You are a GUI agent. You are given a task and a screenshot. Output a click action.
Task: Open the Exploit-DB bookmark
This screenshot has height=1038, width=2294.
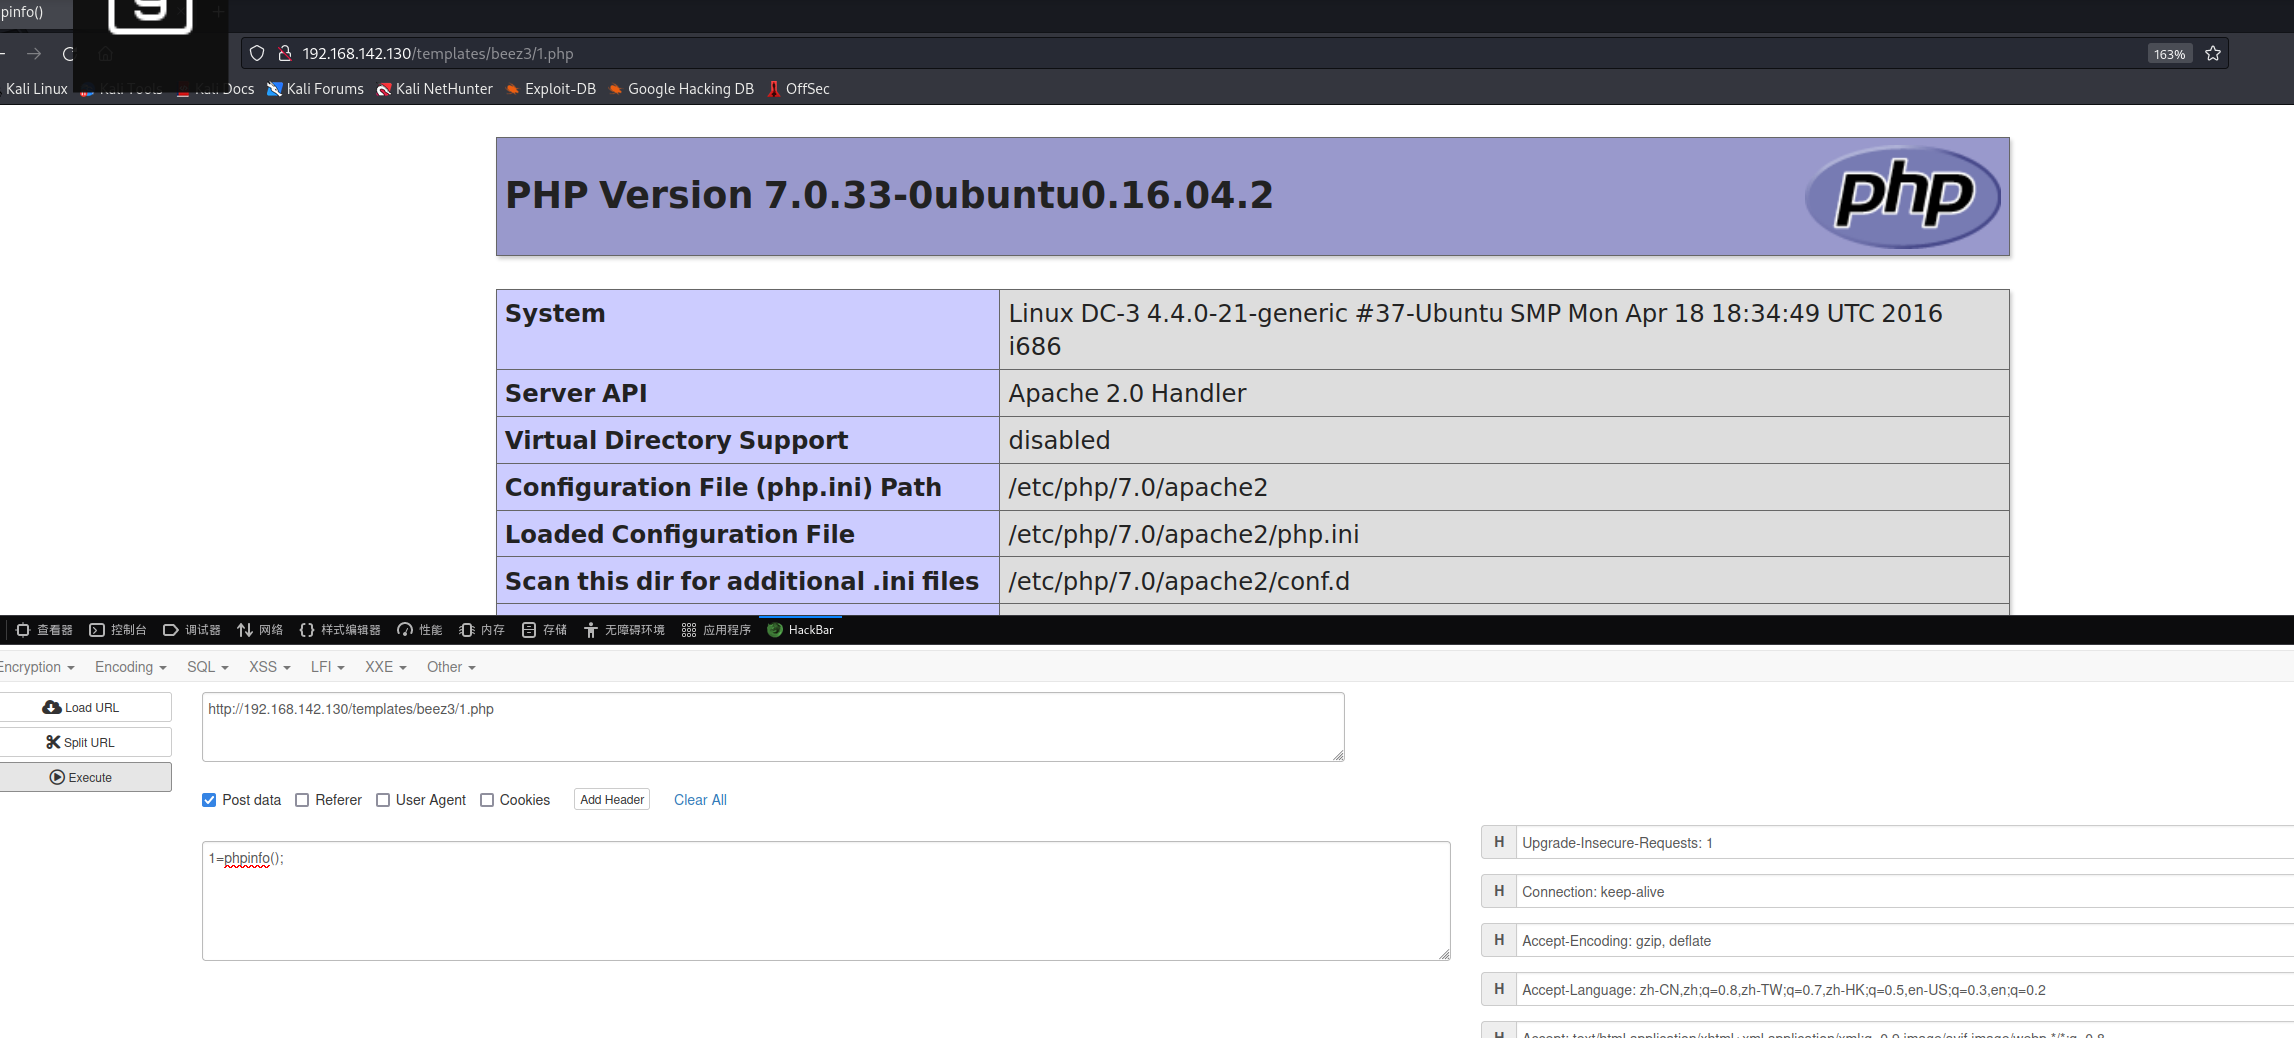tap(551, 89)
